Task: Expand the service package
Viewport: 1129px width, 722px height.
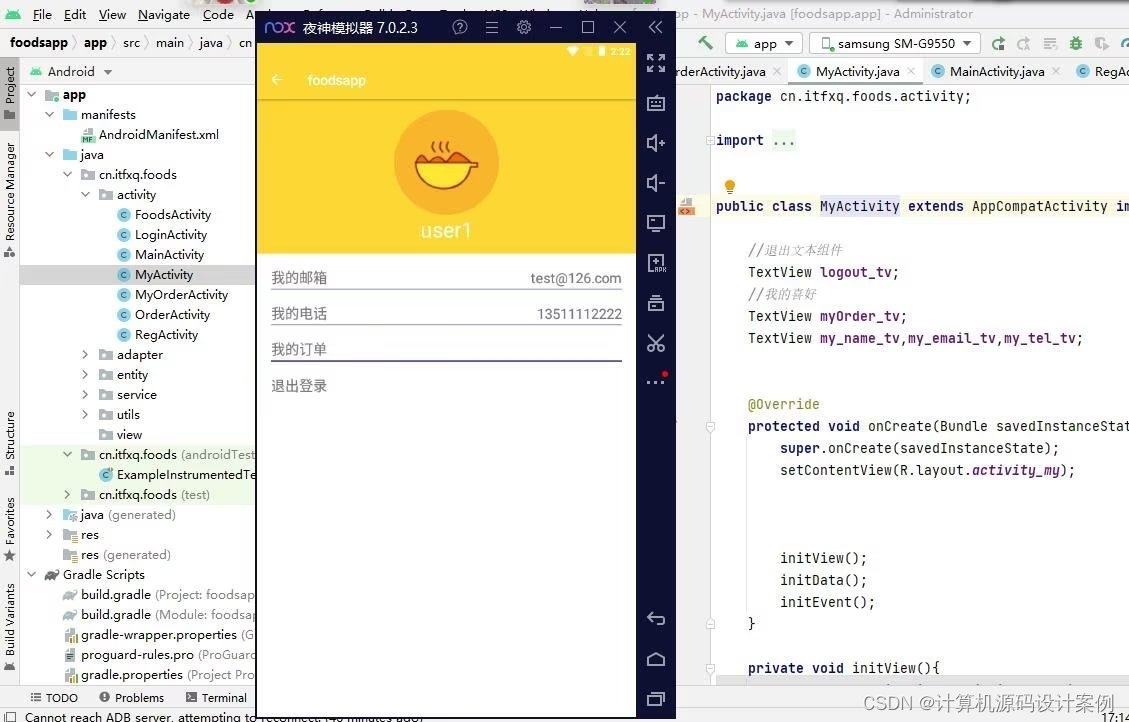Action: click(86, 394)
